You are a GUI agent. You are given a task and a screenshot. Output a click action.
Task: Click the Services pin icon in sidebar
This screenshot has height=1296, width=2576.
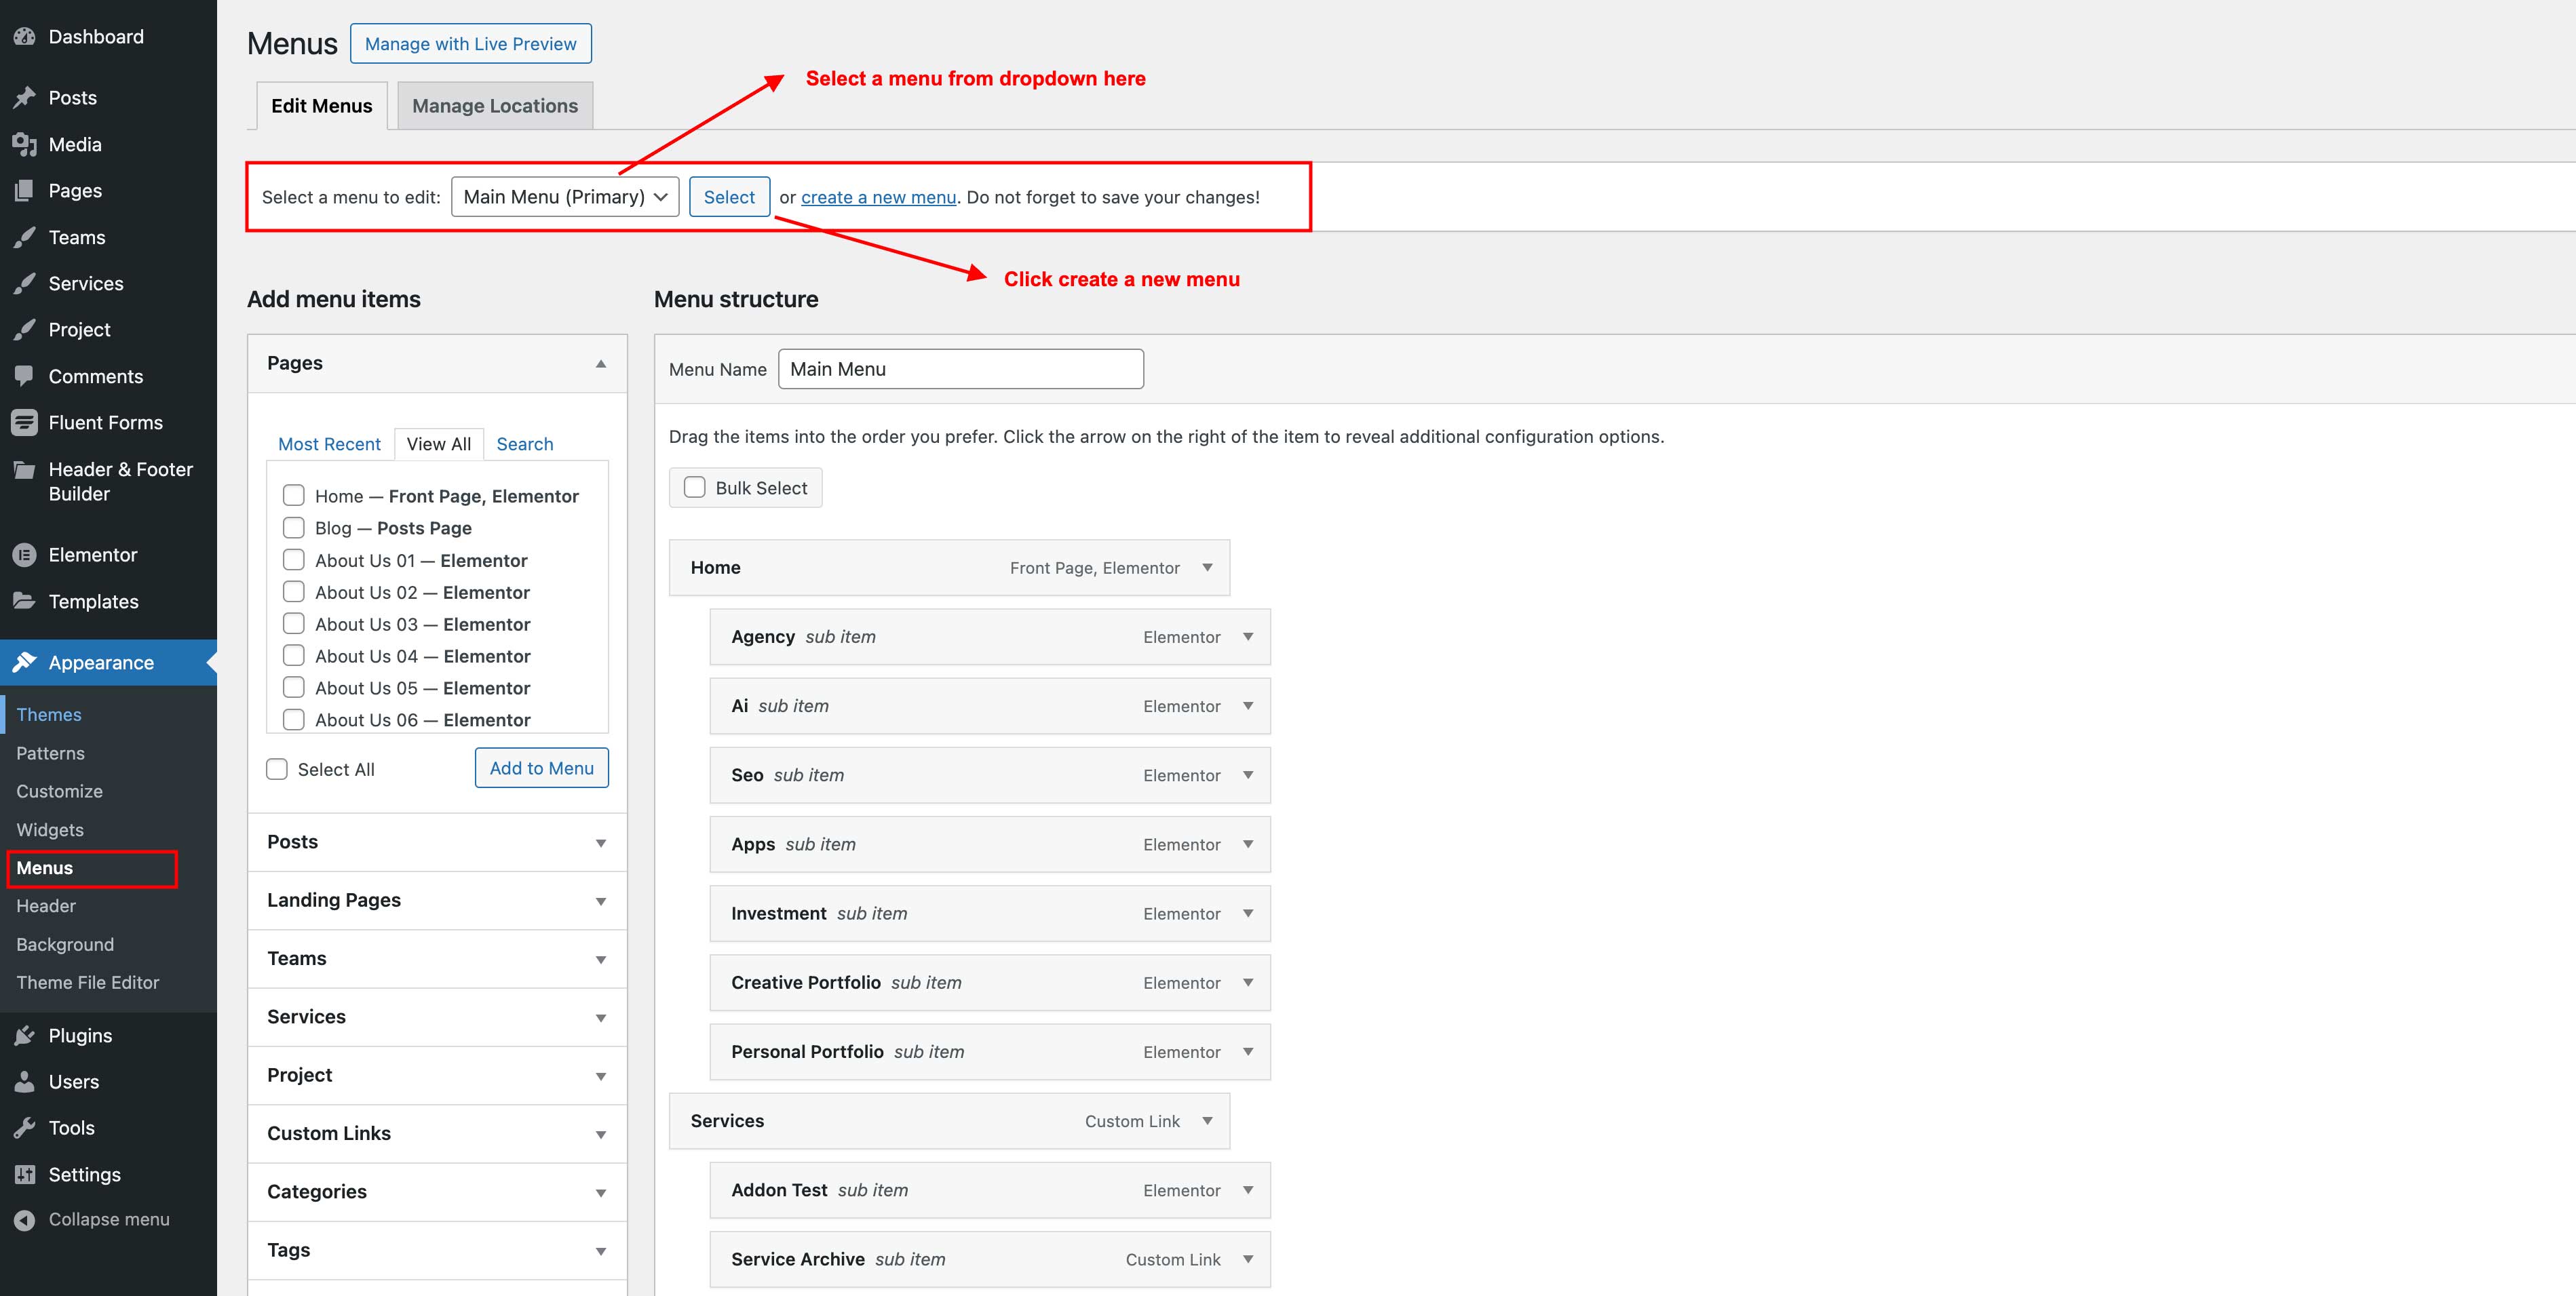pos(25,284)
